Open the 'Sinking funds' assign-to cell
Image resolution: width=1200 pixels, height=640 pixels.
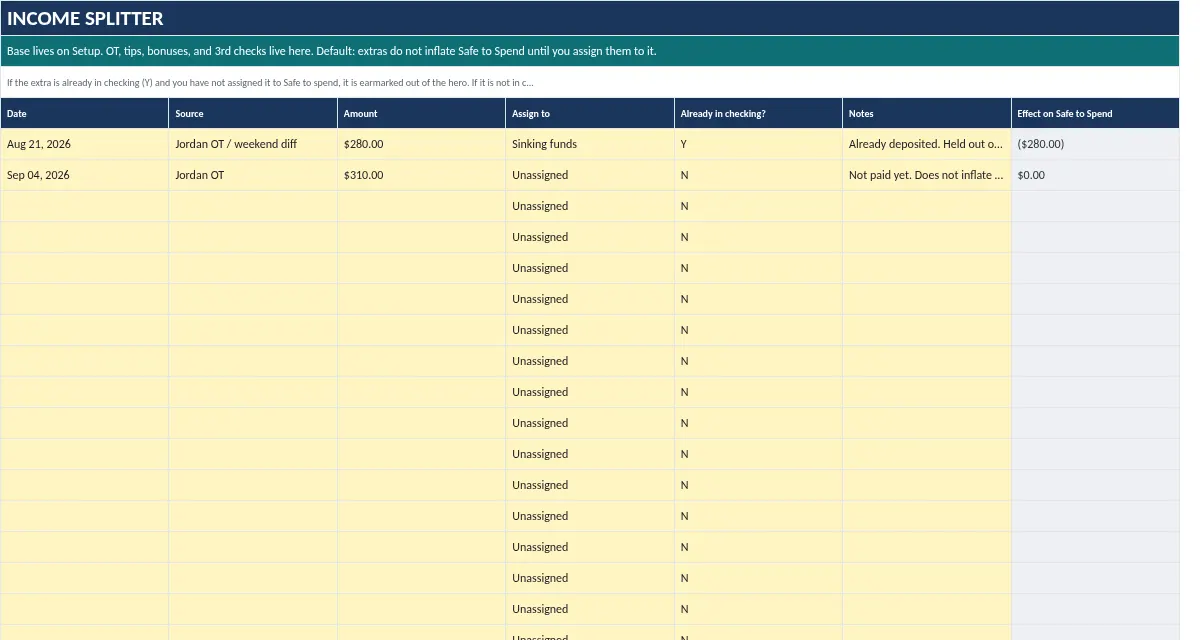point(590,144)
